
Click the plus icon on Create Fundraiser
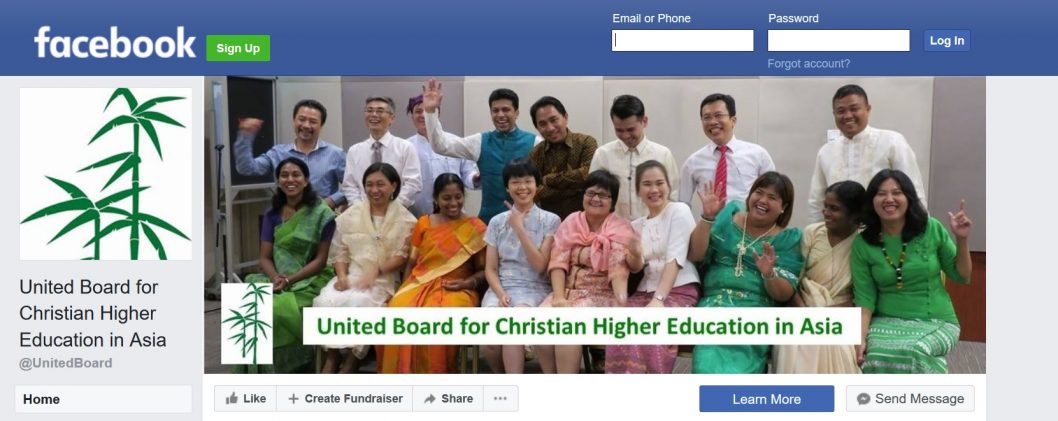click(x=294, y=399)
